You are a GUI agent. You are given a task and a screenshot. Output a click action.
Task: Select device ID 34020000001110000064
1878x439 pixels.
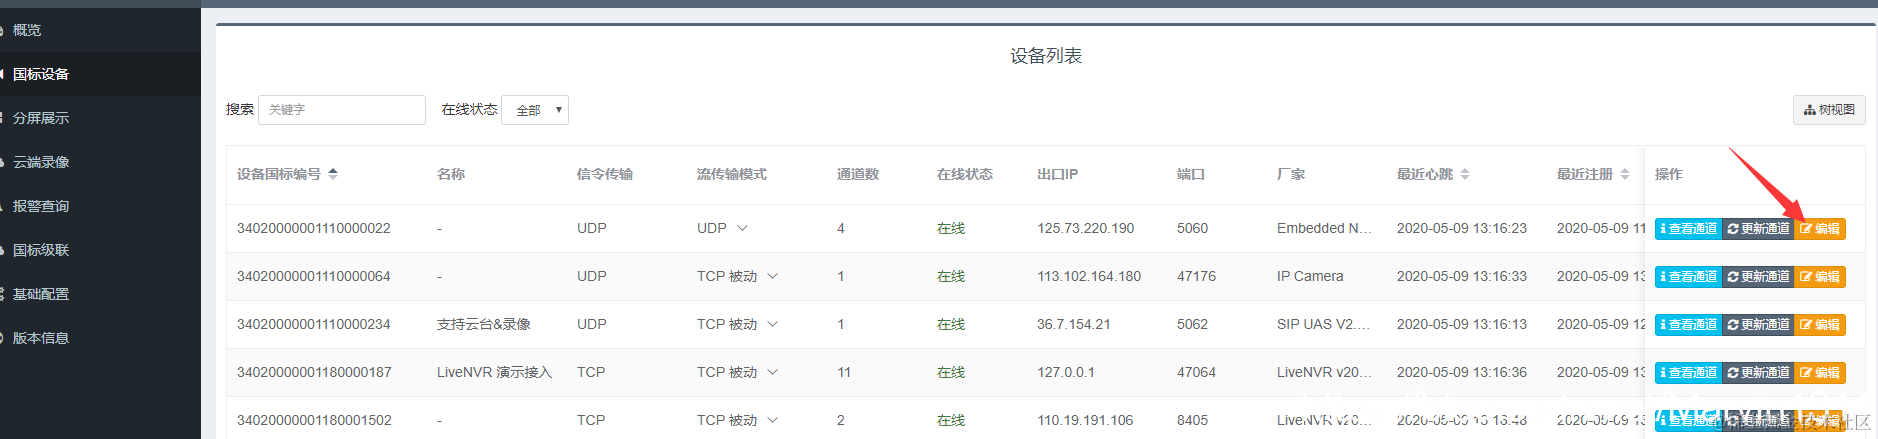pyautogui.click(x=314, y=276)
